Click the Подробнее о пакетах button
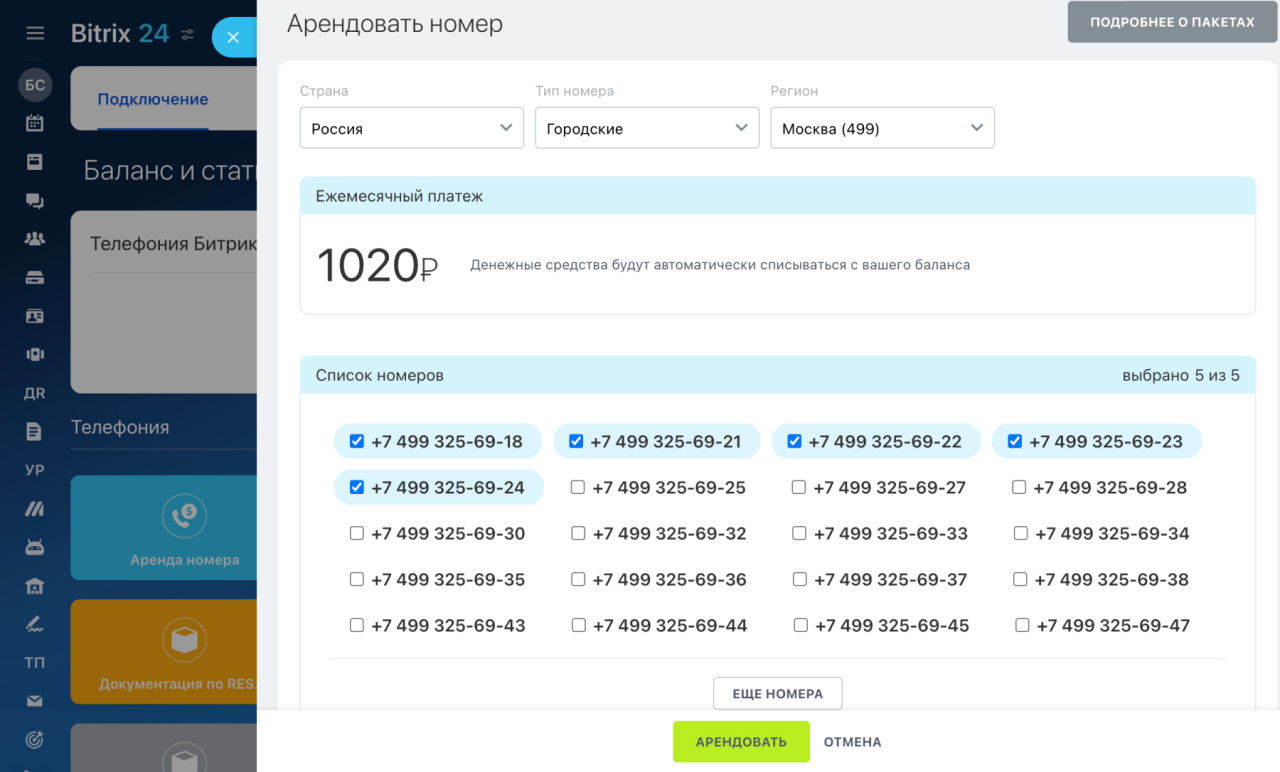The height and width of the screenshot is (772, 1280). 1172,22
